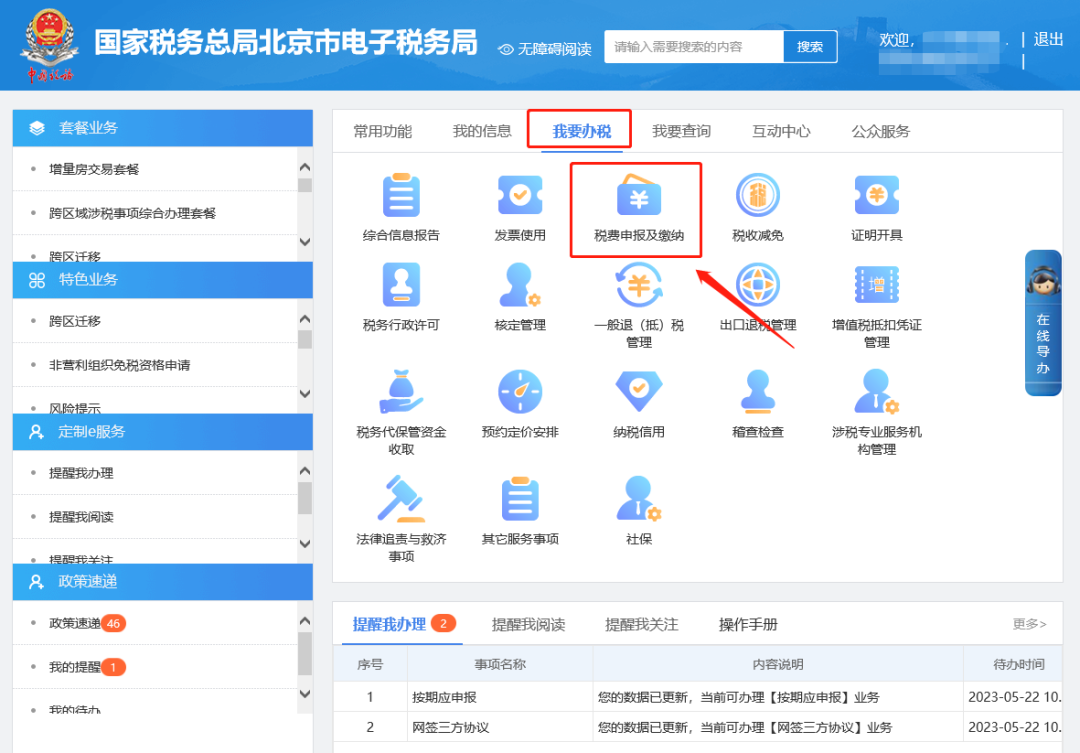Open 社保 icon
The width and height of the screenshot is (1080, 753).
638,499
